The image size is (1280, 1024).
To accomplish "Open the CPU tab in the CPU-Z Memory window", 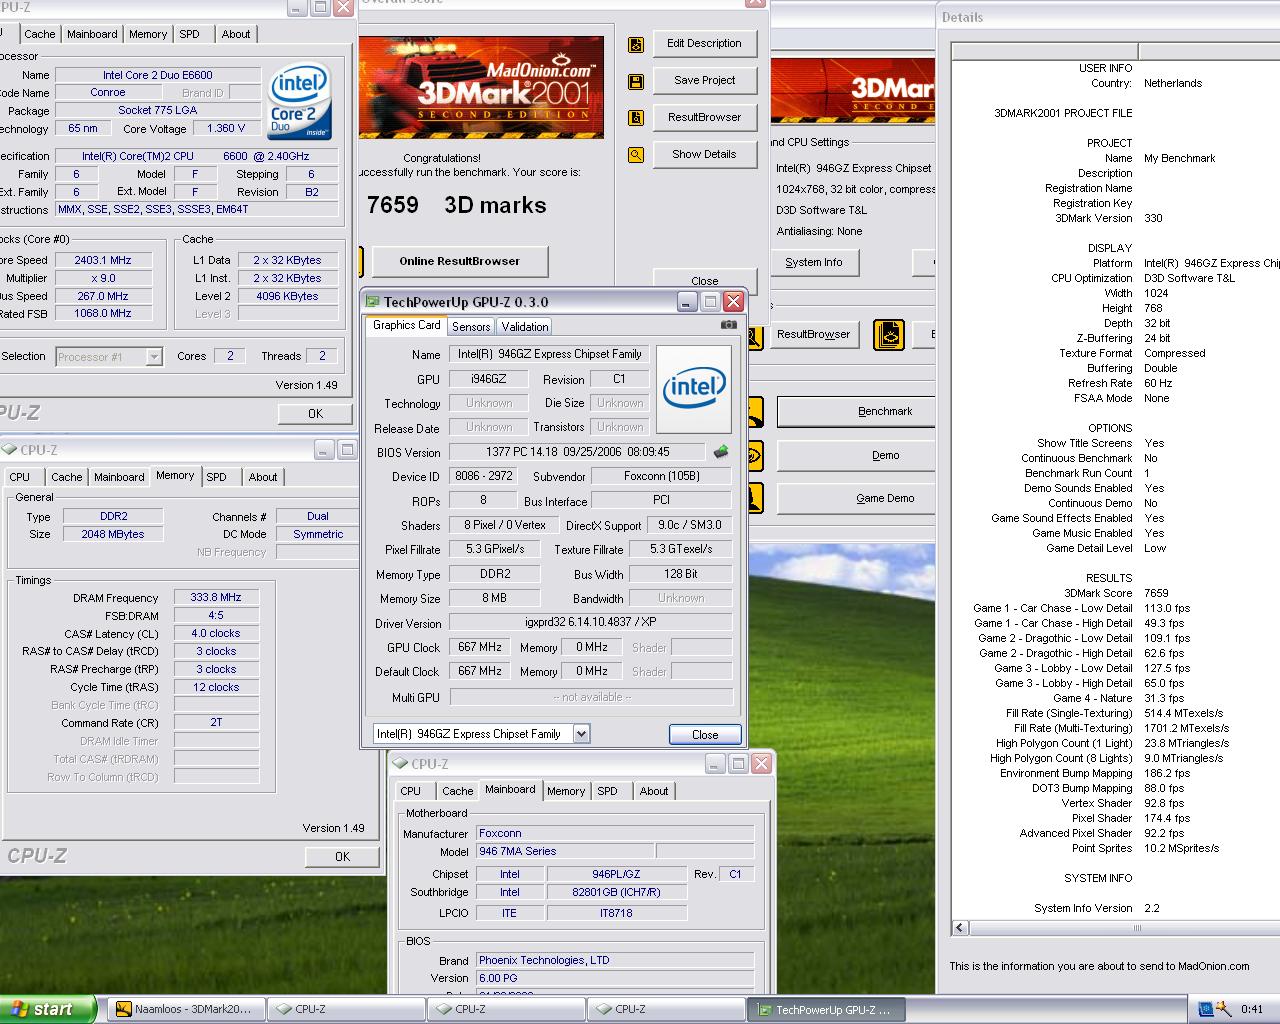I will 20,477.
